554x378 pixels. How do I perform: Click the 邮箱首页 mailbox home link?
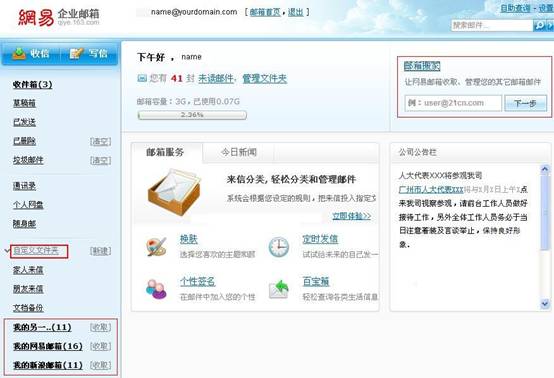[265, 12]
